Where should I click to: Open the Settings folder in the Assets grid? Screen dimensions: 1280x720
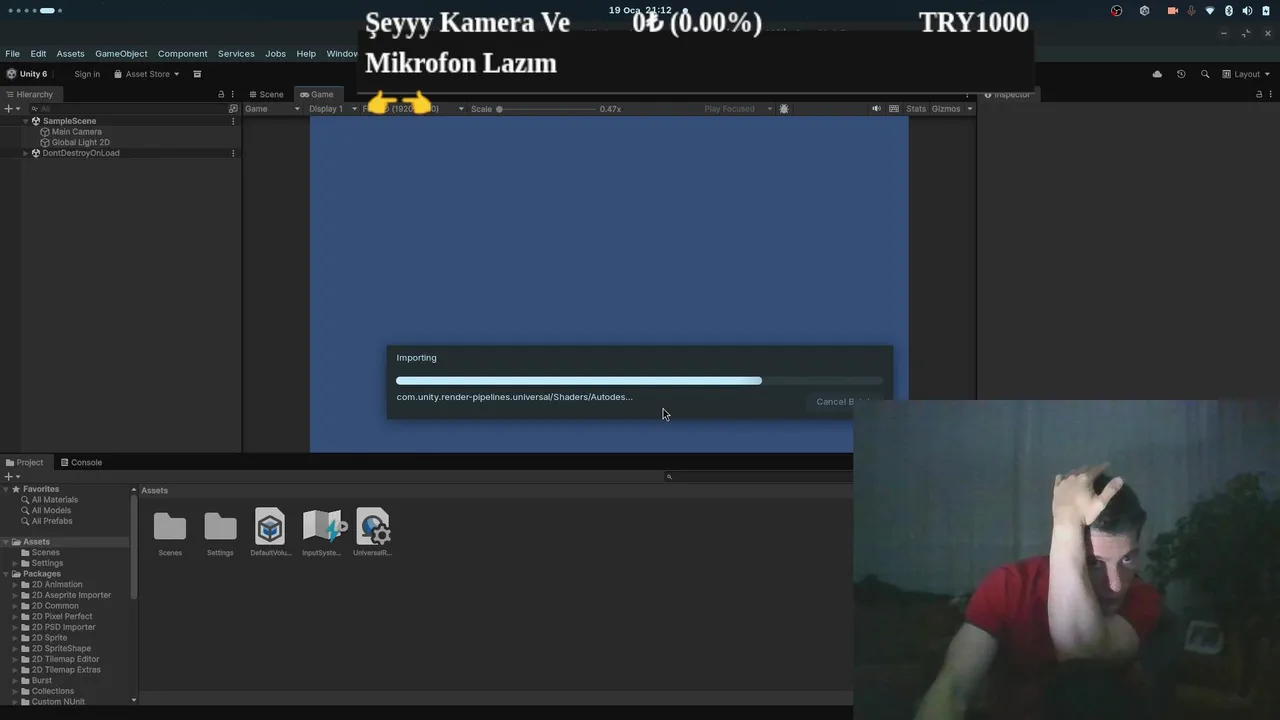coord(220,526)
